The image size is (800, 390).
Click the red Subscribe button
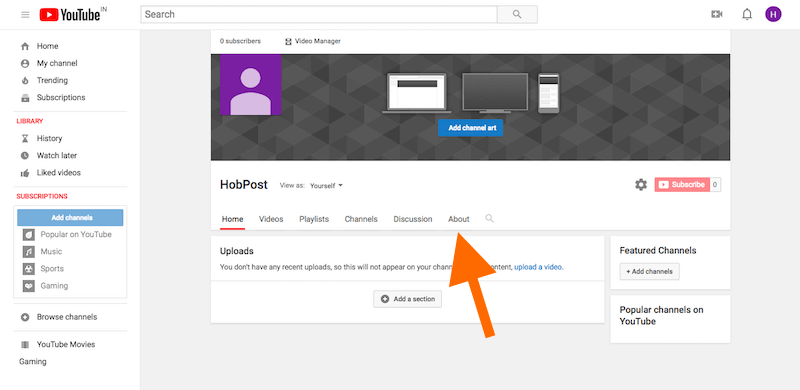[x=682, y=185]
